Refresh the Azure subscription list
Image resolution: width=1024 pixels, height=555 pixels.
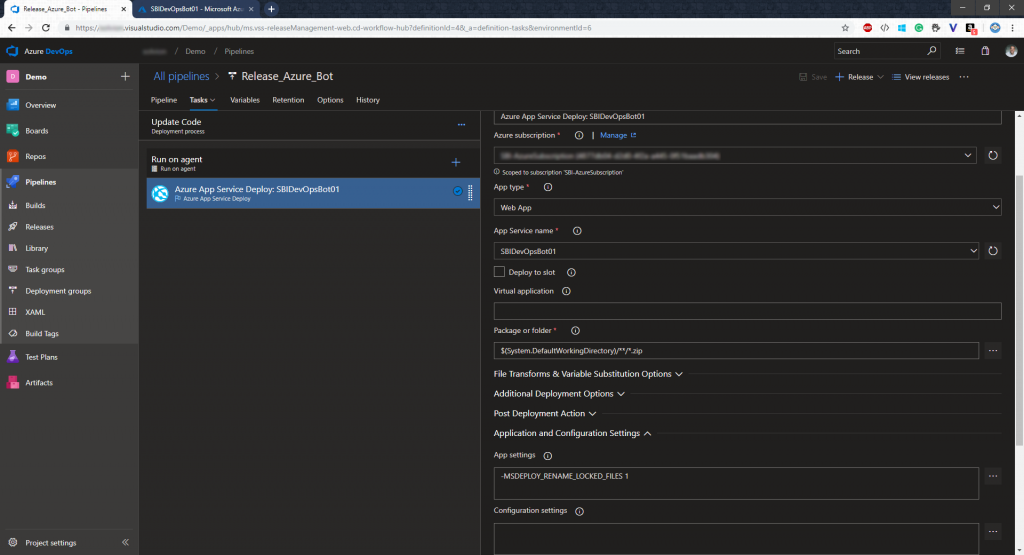click(x=993, y=155)
